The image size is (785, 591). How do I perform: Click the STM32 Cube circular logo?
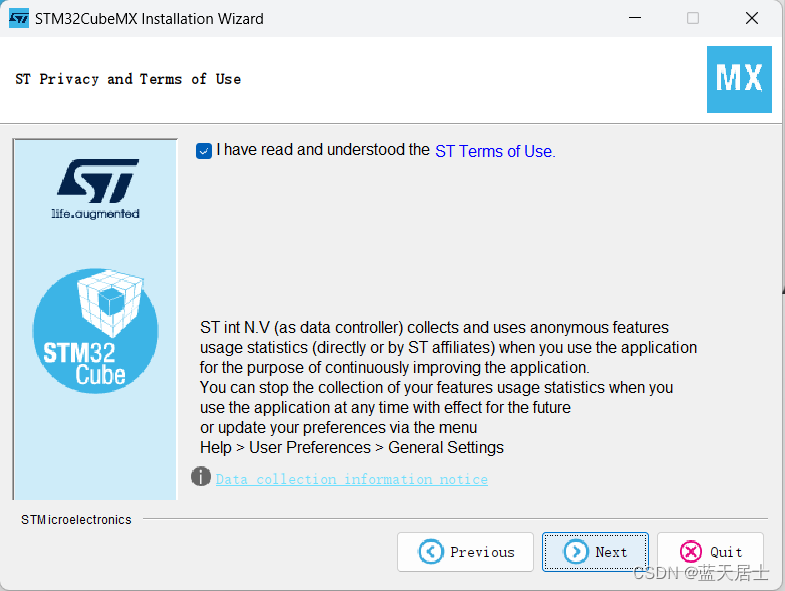pos(95,331)
